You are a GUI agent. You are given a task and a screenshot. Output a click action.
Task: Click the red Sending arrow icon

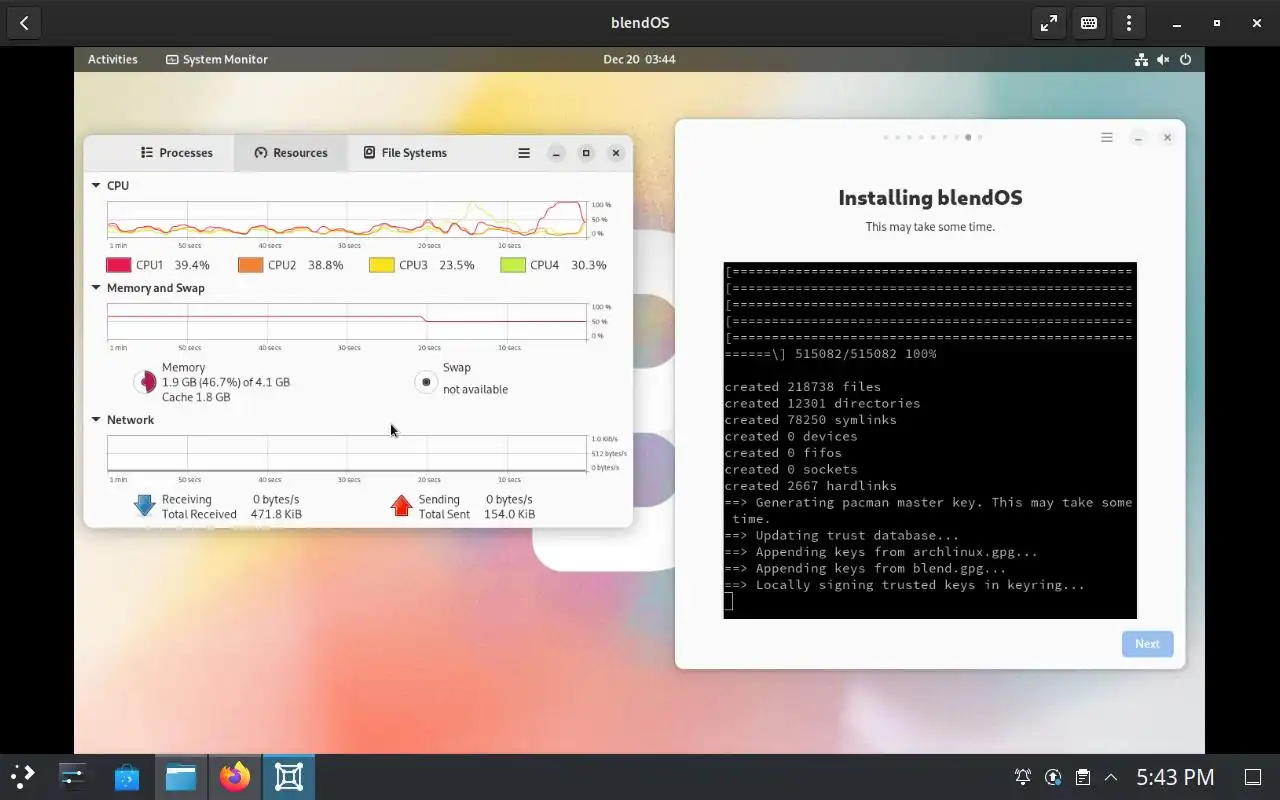point(401,506)
